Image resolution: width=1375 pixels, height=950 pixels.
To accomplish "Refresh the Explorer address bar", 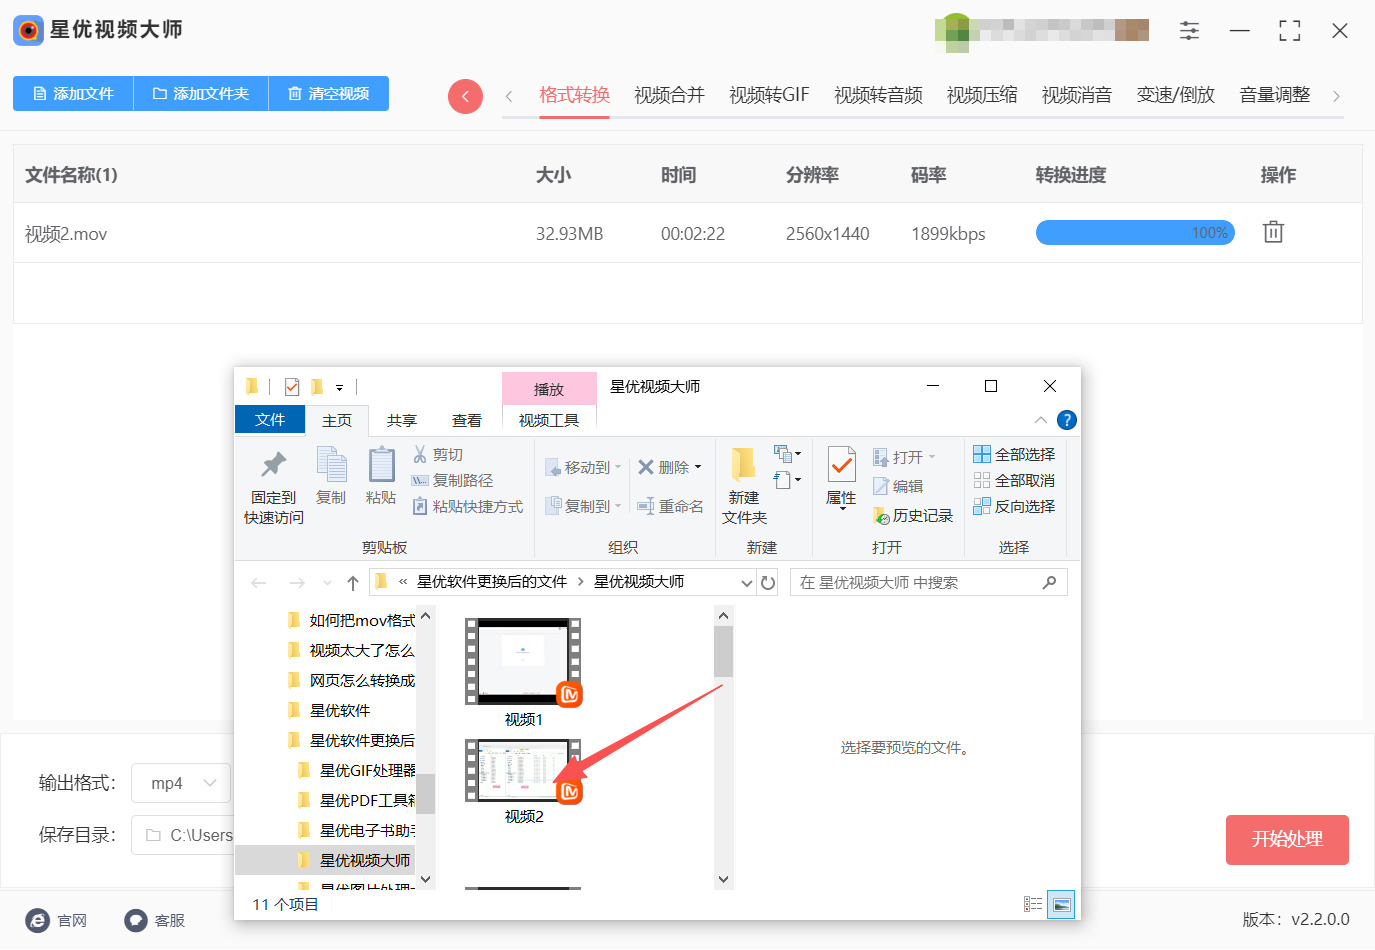I will click(x=768, y=583).
